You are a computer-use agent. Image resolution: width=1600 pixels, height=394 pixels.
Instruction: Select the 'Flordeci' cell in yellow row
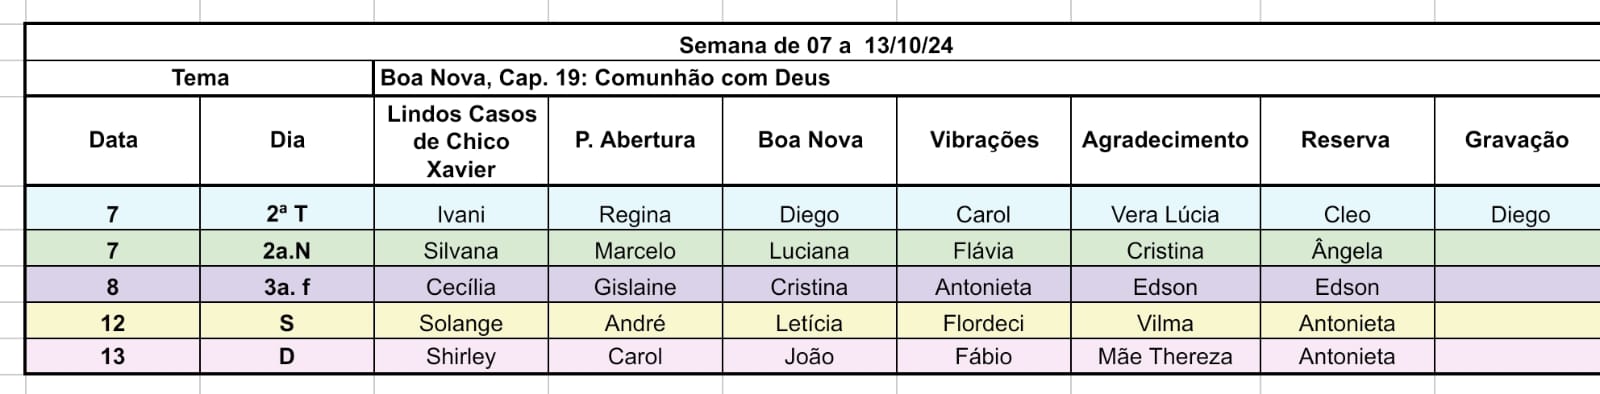point(984,322)
